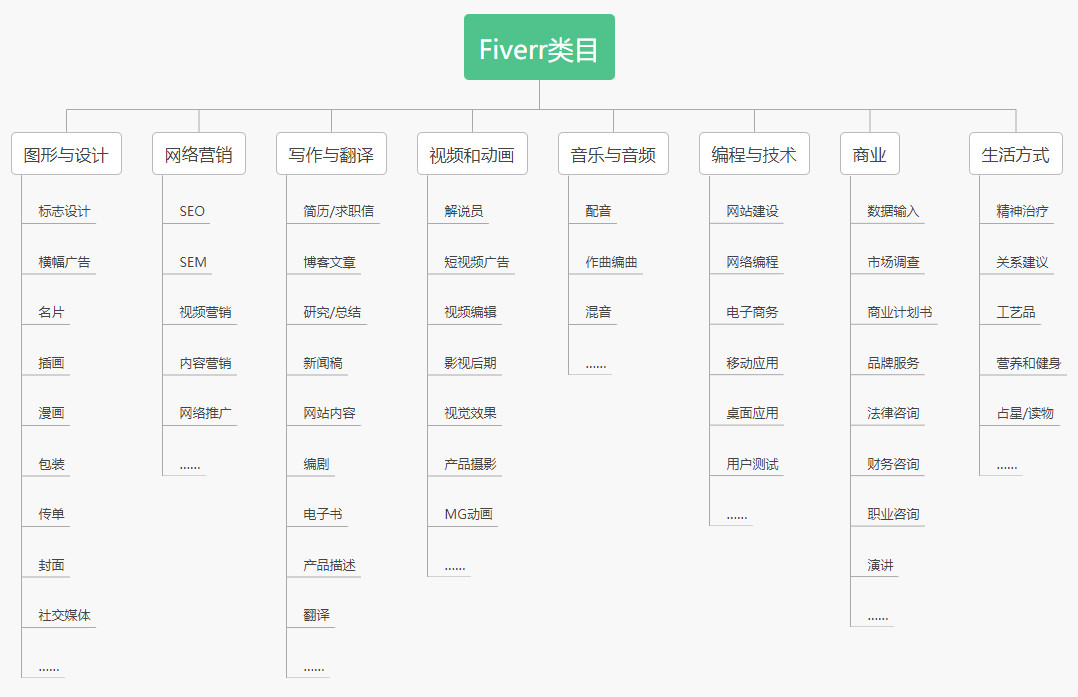Select the 视频和动画 category node
The image size is (1078, 697).
coord(472,154)
